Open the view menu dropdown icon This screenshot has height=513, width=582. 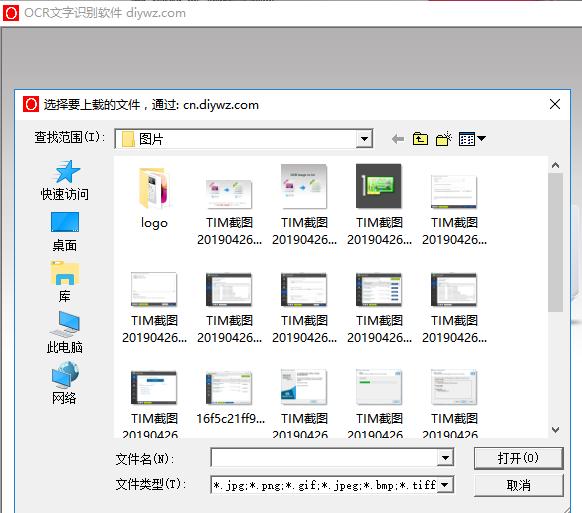pyautogui.click(x=472, y=139)
